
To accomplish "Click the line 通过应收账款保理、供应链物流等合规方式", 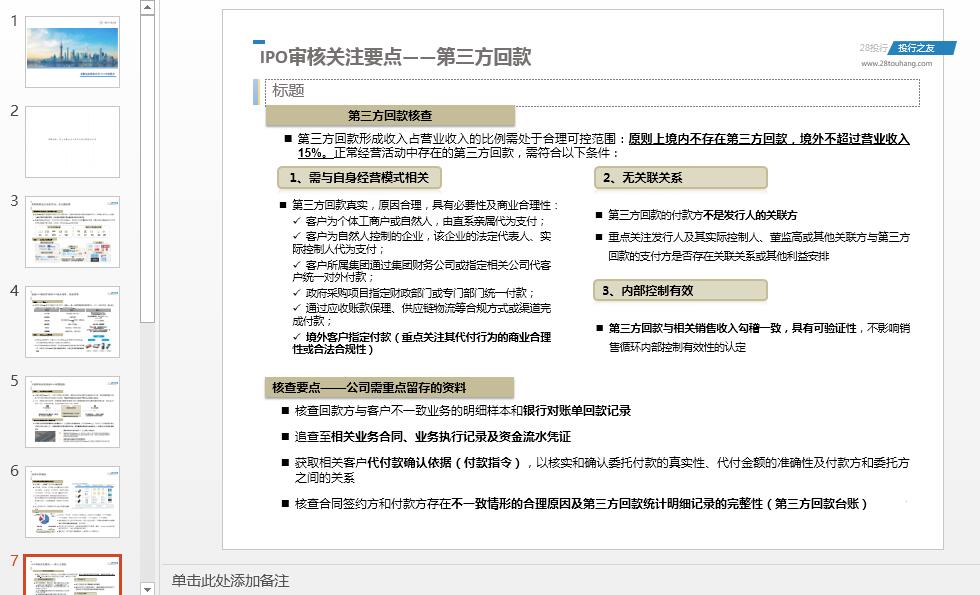I will pyautogui.click(x=422, y=314).
